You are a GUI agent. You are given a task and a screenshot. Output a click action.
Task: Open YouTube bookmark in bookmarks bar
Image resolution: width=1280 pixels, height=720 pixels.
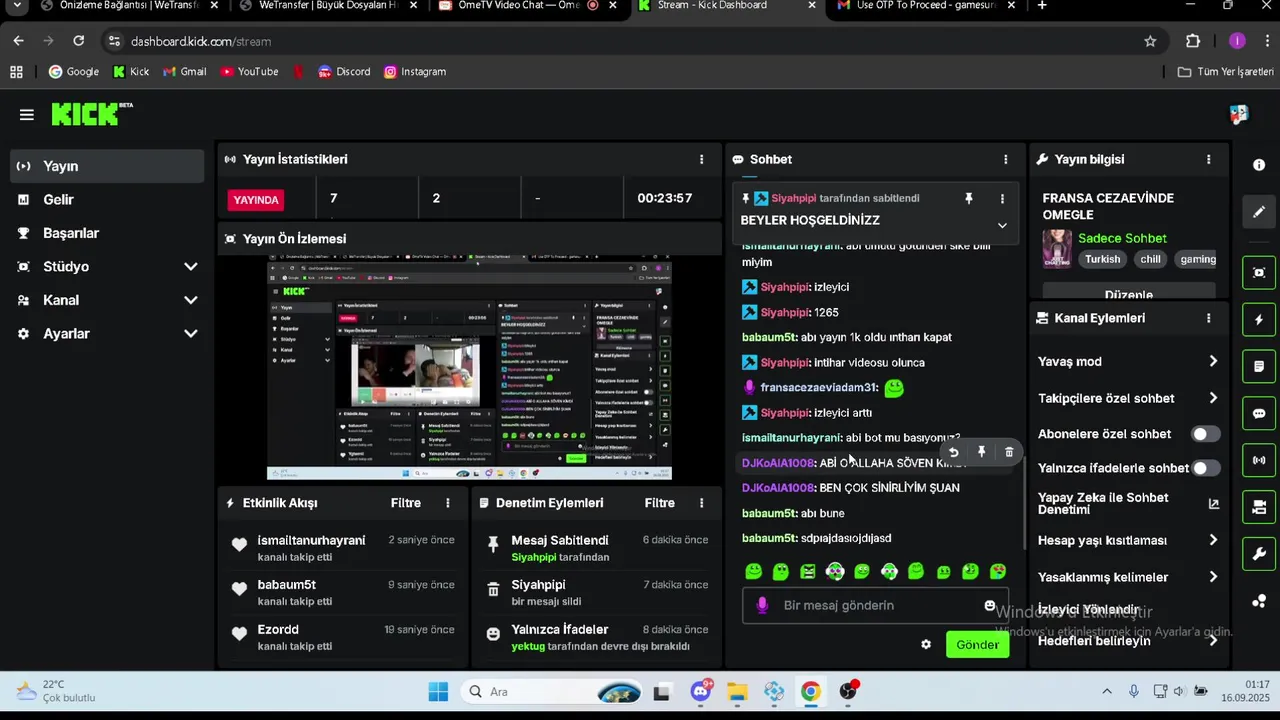pyautogui.click(x=249, y=72)
